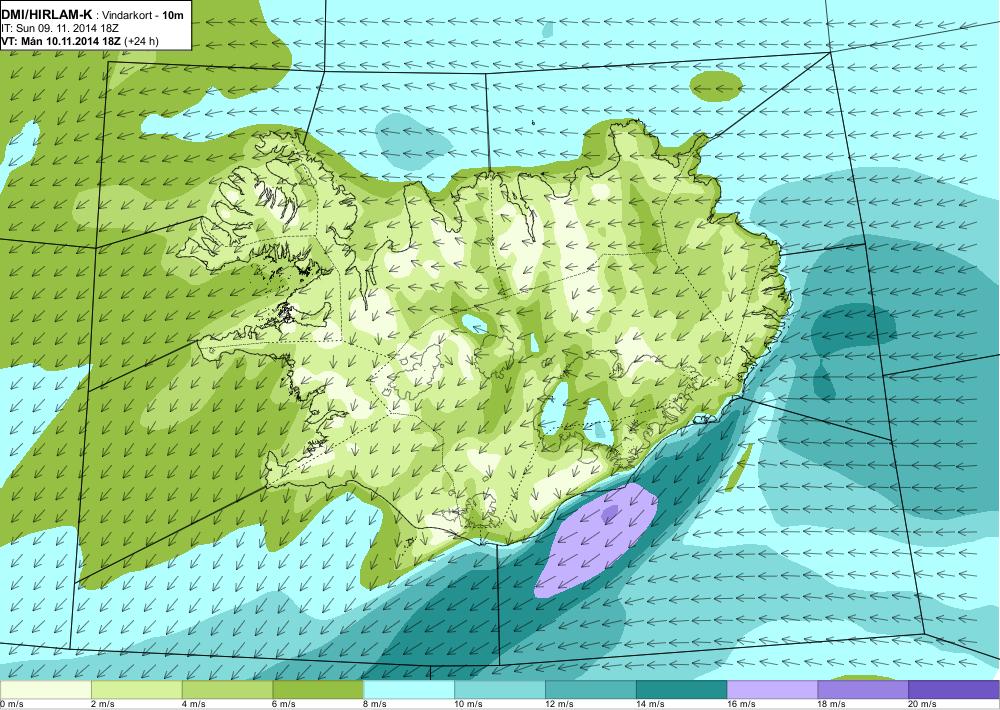This screenshot has height=710, width=1000.
Task: Select the light cyan 8–10 m/s legend swatch
Action: 409,690
